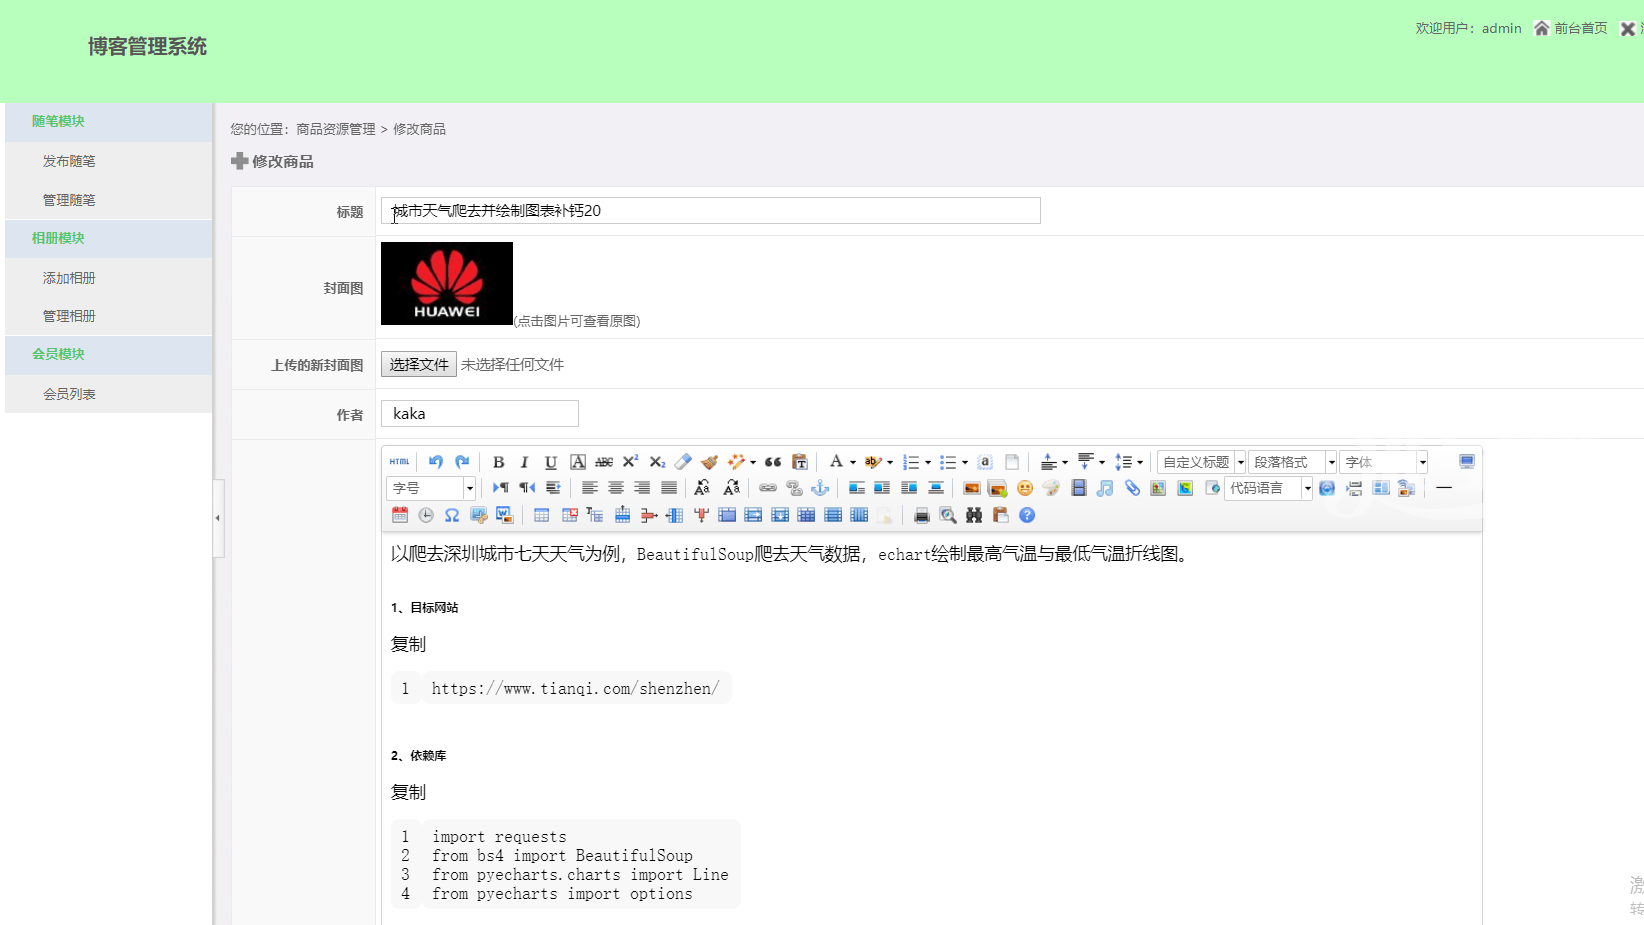The image size is (1644, 925).
Task: Open 发布随笔 in the sidebar
Action: pyautogui.click(x=69, y=161)
